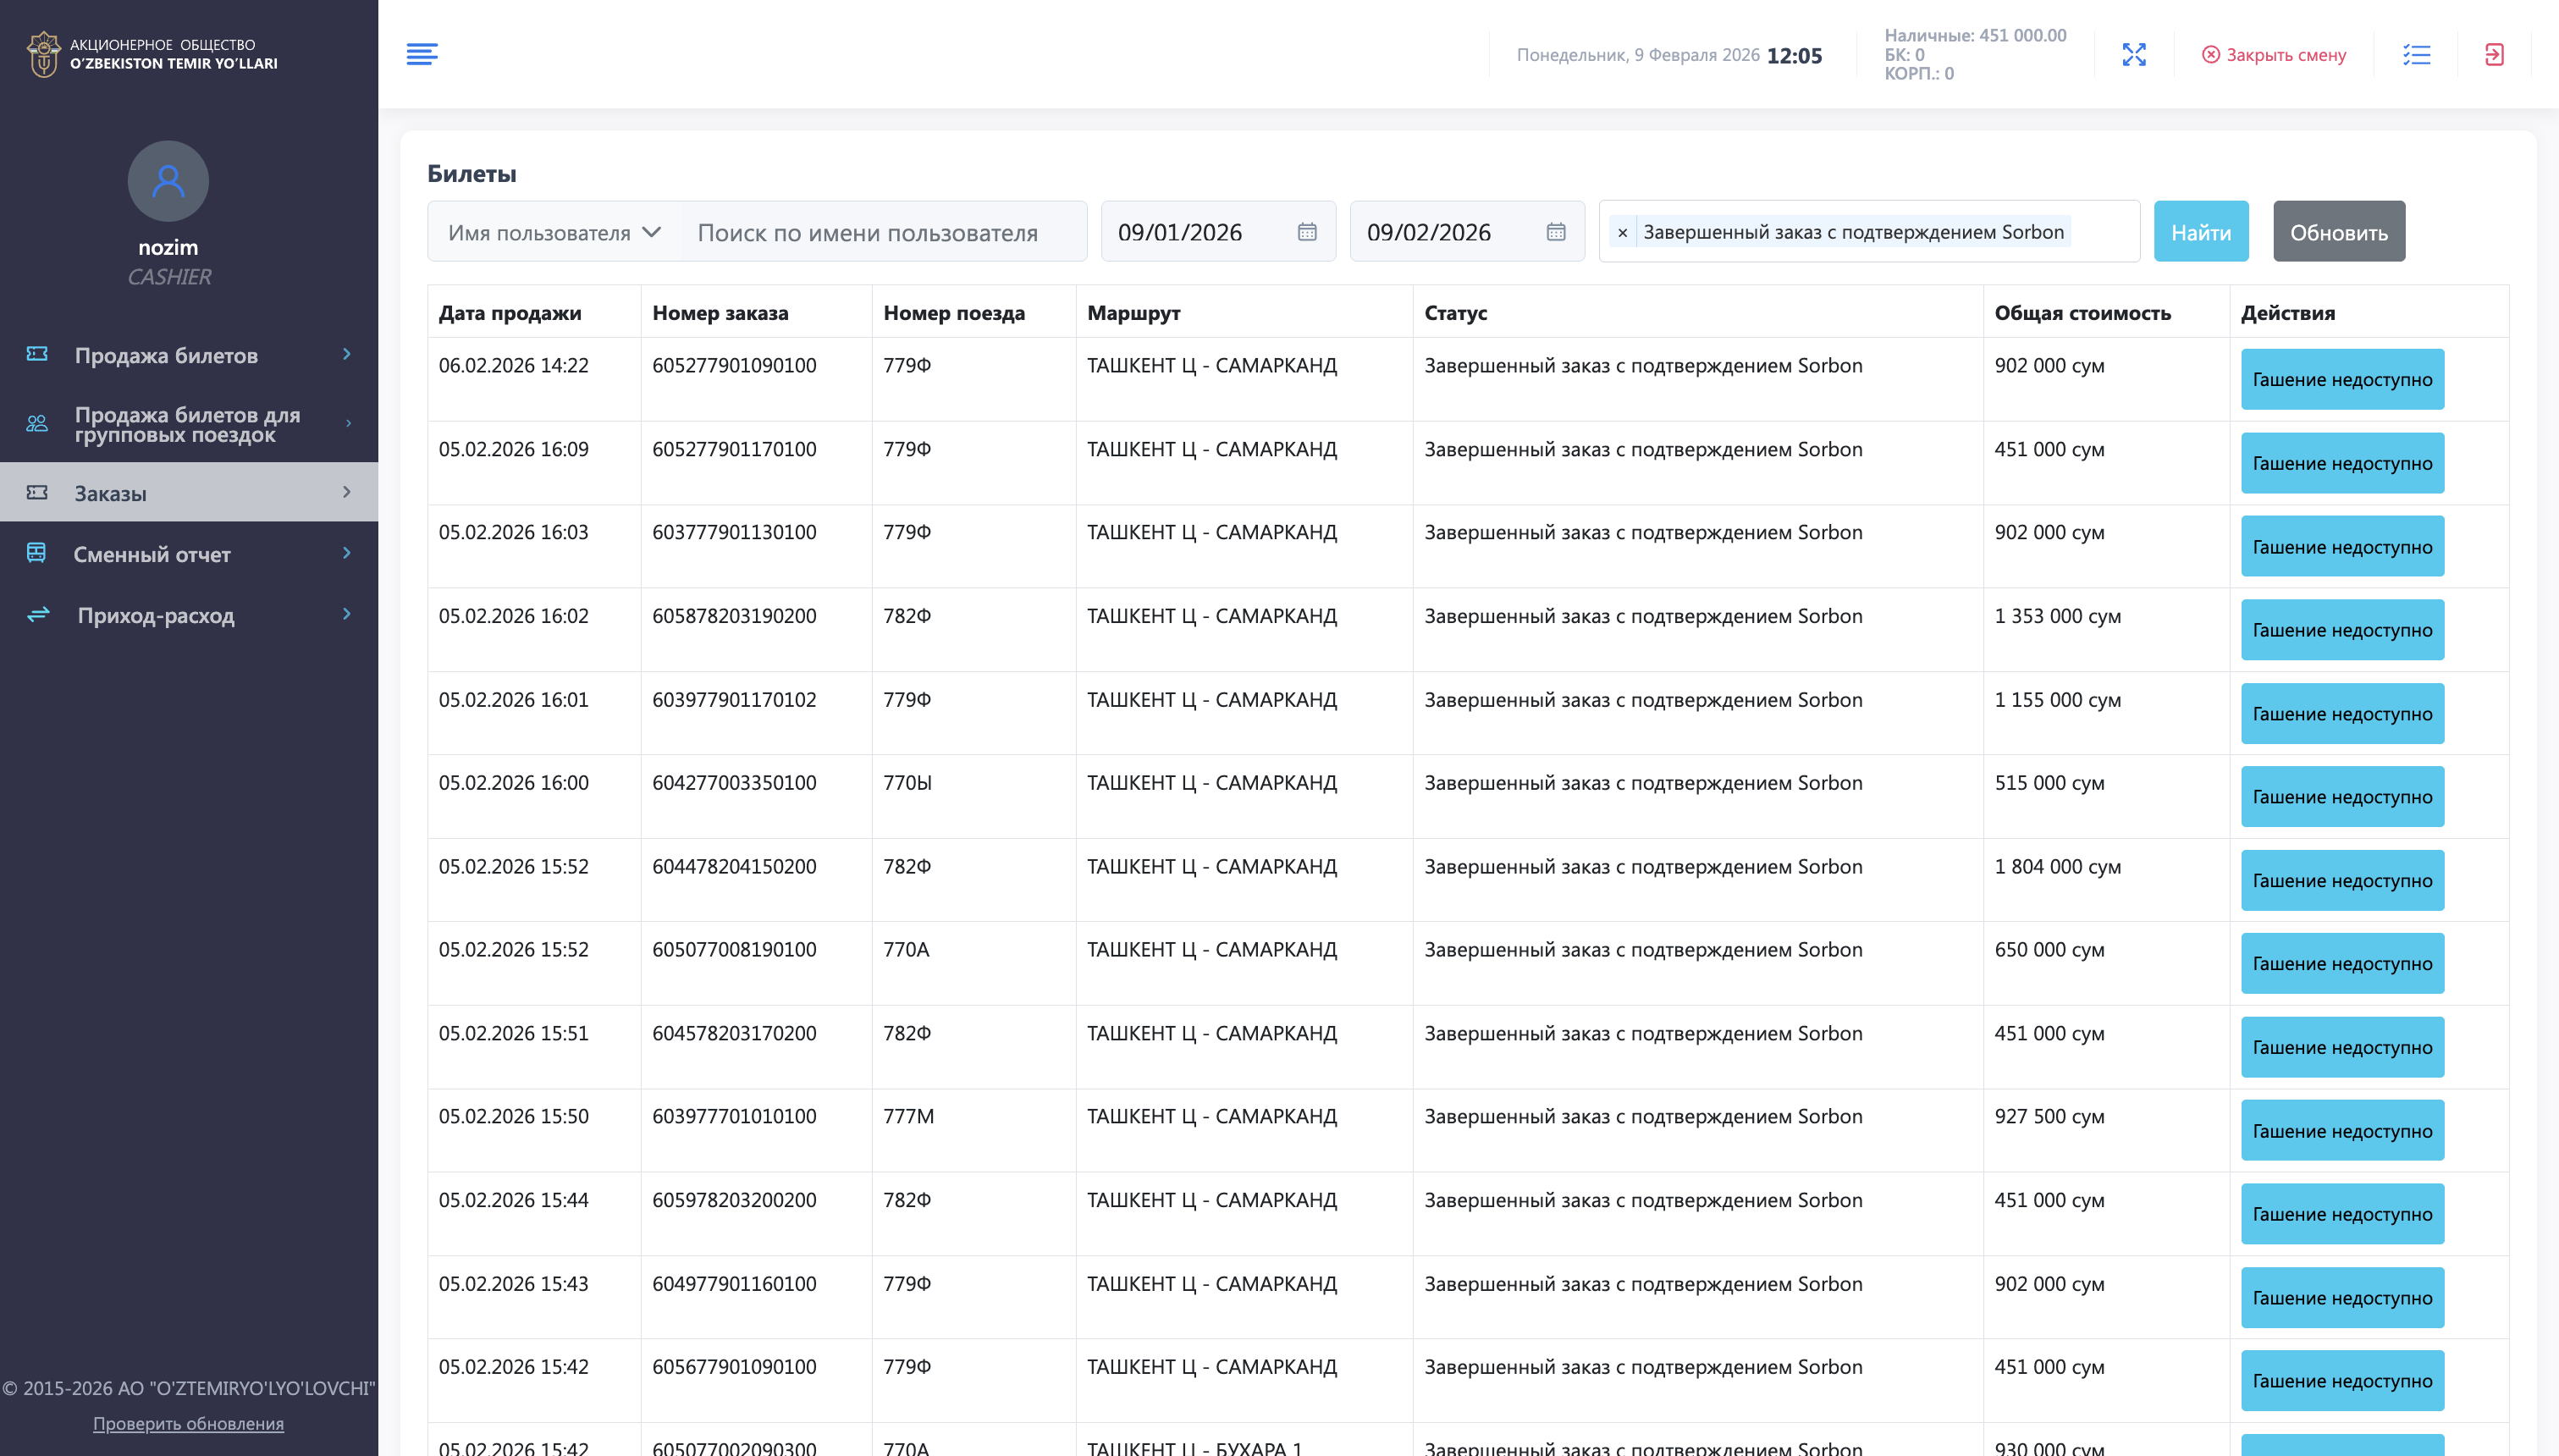
Task: Click the ticket icon beside Продажа билетов
Action: coord(36,355)
